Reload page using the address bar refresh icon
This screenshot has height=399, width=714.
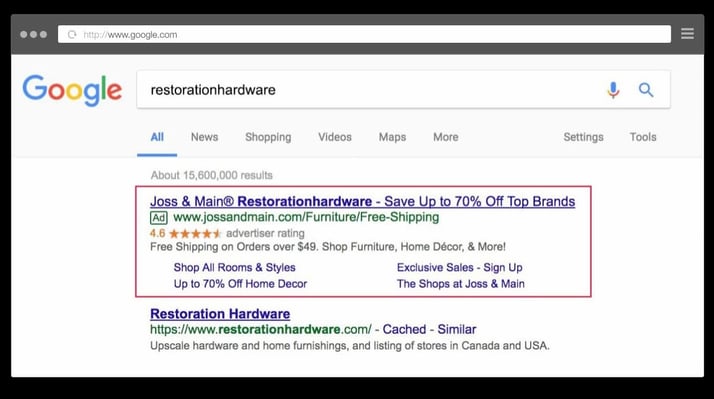pyautogui.click(x=72, y=35)
